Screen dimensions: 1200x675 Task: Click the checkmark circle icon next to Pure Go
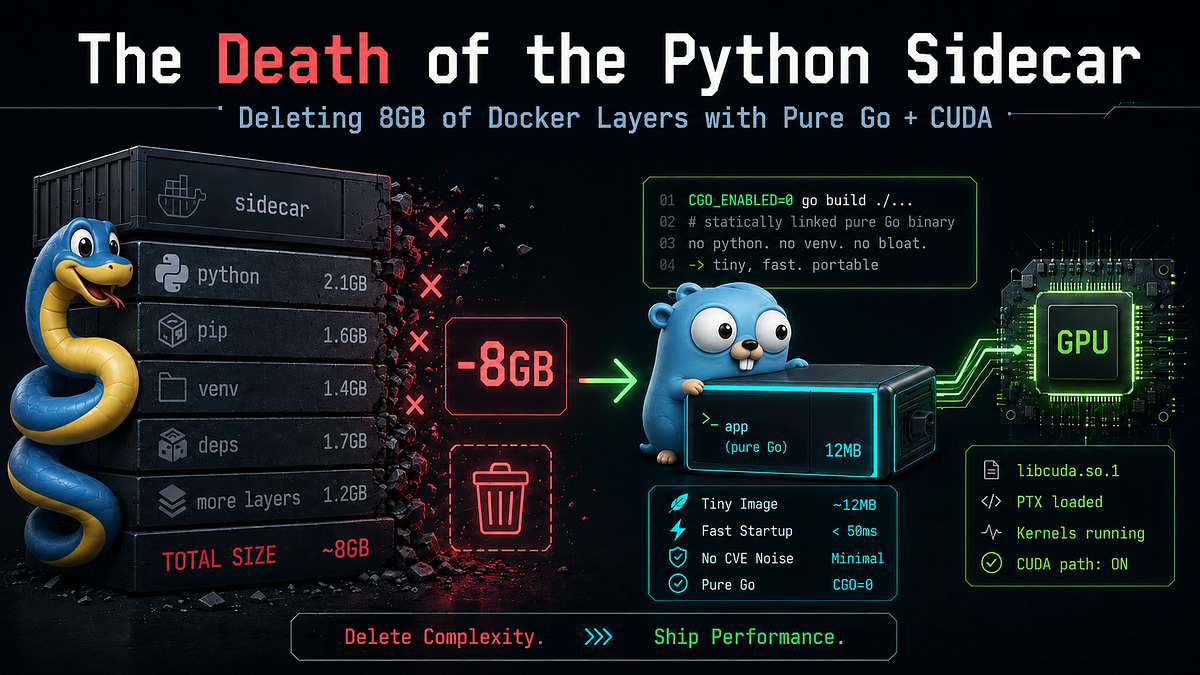point(676,584)
